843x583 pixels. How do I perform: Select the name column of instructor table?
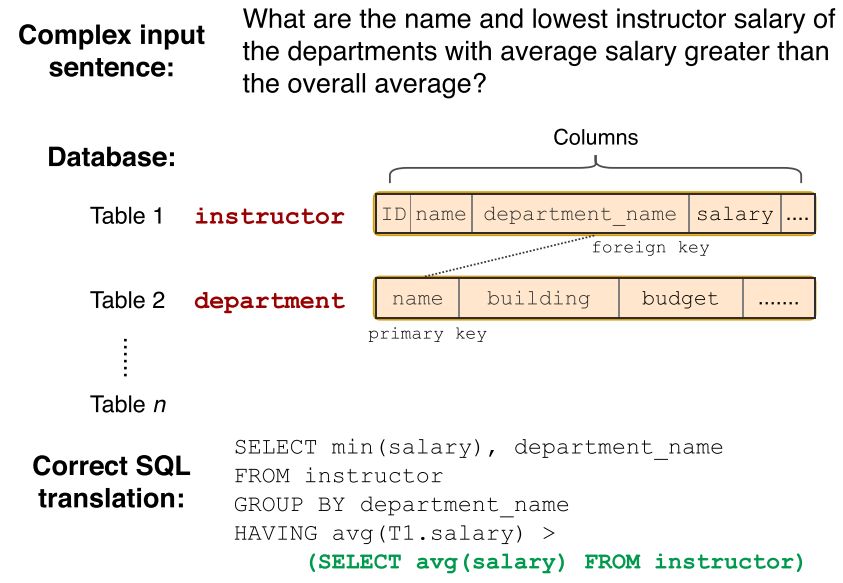click(x=441, y=214)
